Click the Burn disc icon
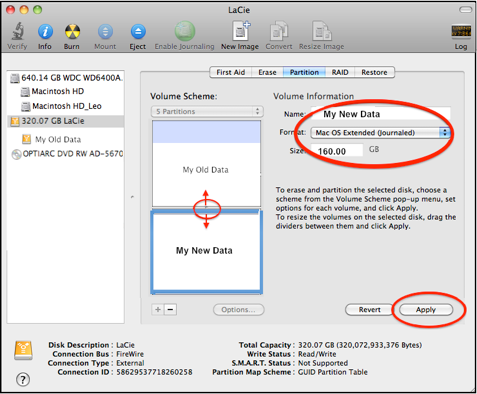 (x=72, y=32)
